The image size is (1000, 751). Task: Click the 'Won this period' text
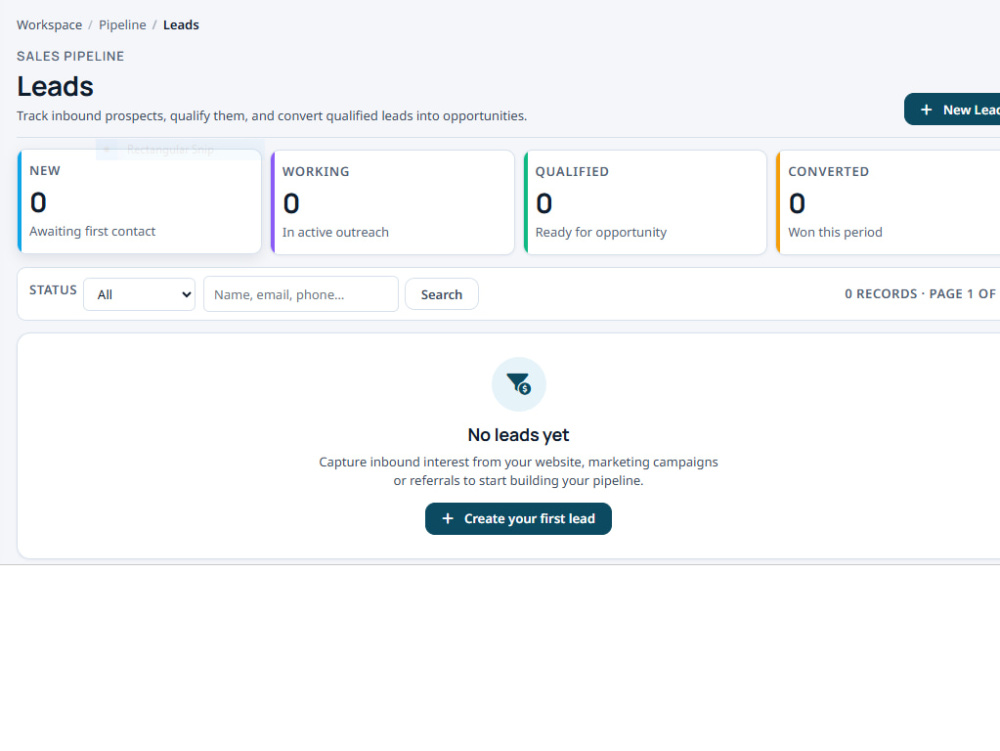[x=835, y=232]
